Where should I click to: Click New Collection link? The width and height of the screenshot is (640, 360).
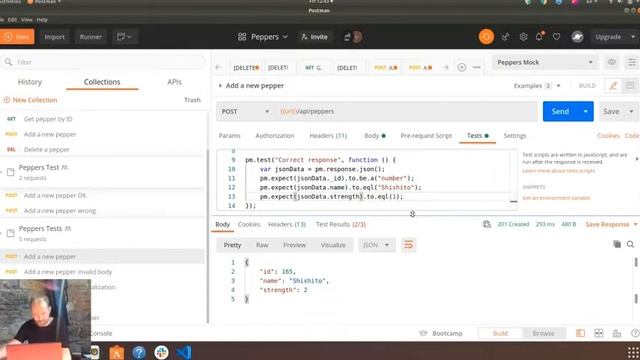(x=30, y=100)
